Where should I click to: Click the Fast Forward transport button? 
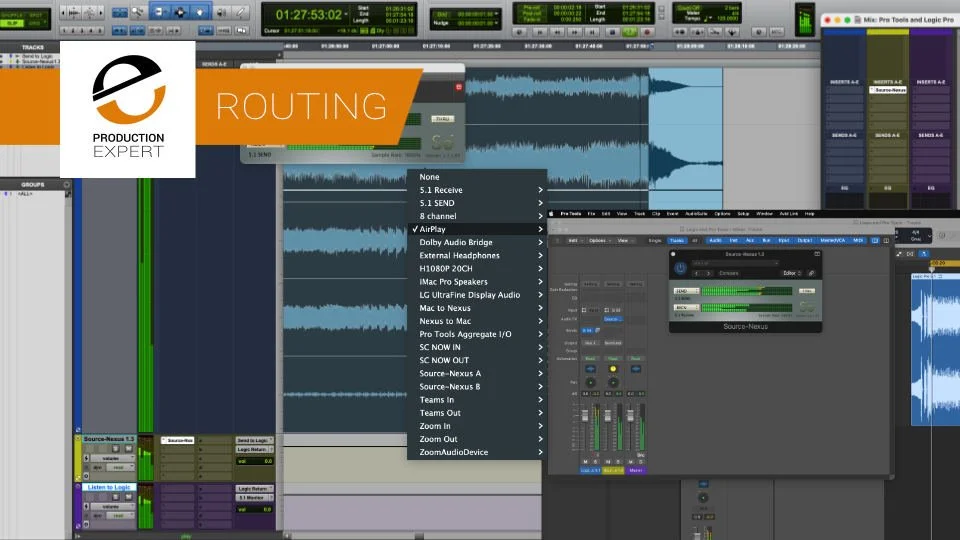point(575,31)
